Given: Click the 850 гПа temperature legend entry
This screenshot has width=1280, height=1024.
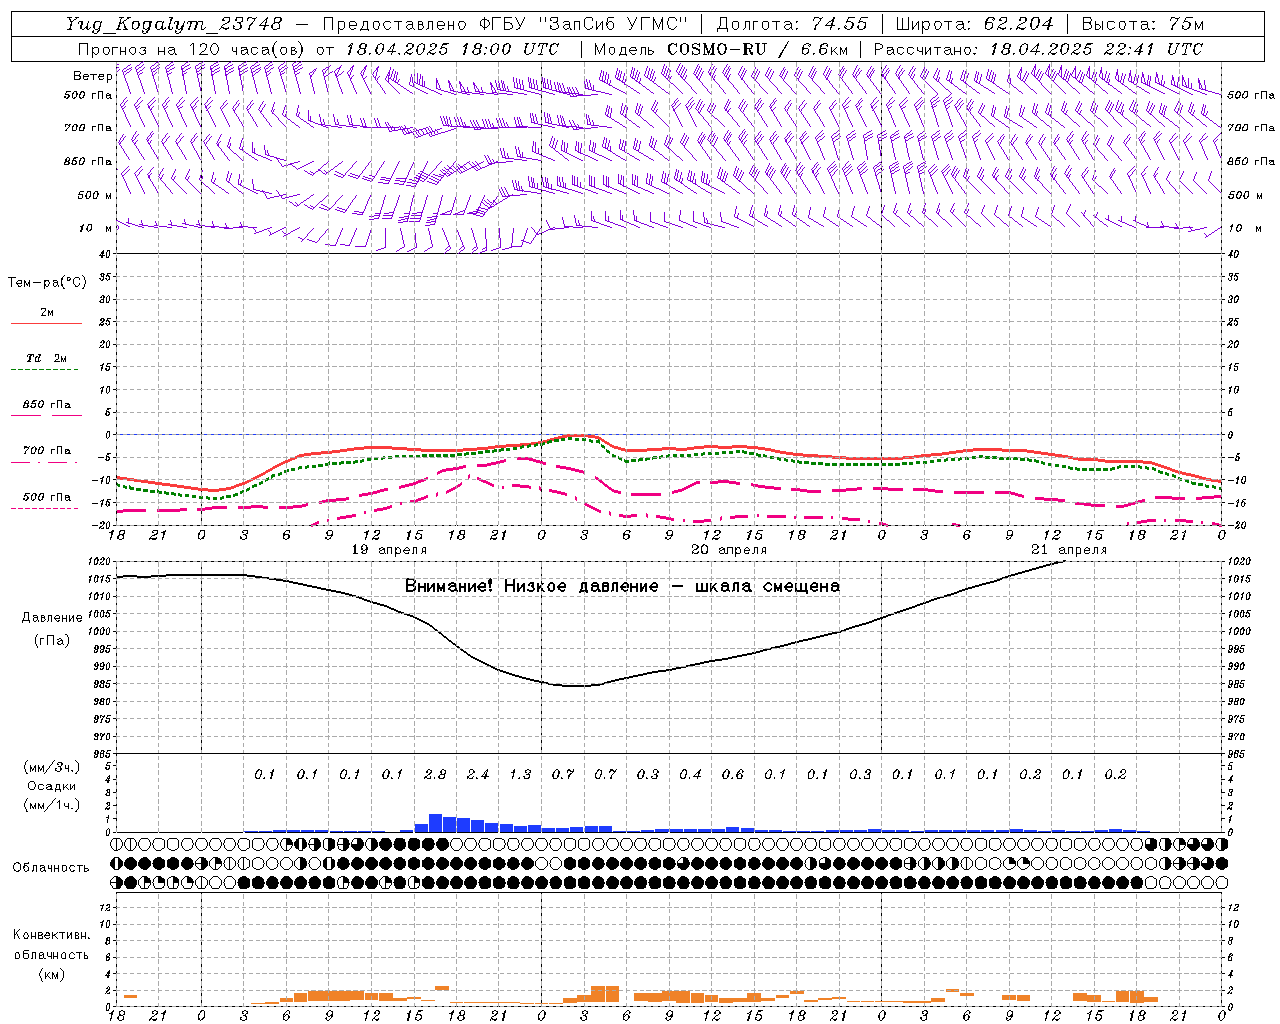Looking at the screenshot, I should [x=46, y=405].
